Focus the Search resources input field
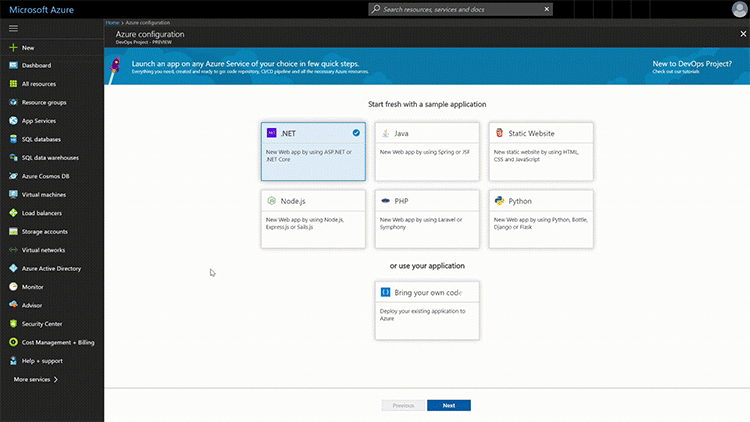750x422 pixels. click(461, 9)
